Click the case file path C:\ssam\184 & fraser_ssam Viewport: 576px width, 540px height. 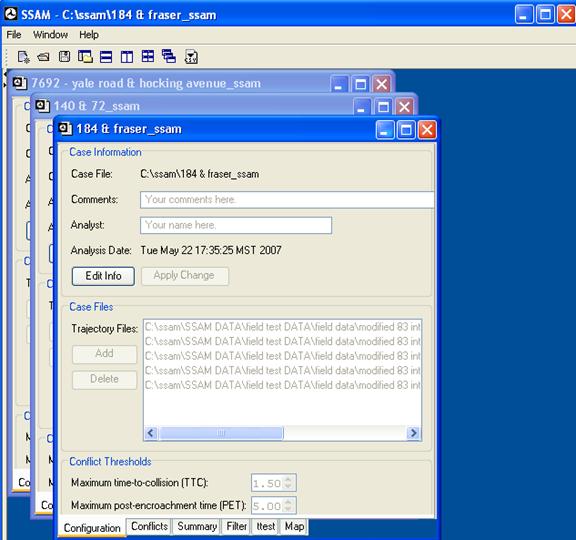click(x=199, y=174)
